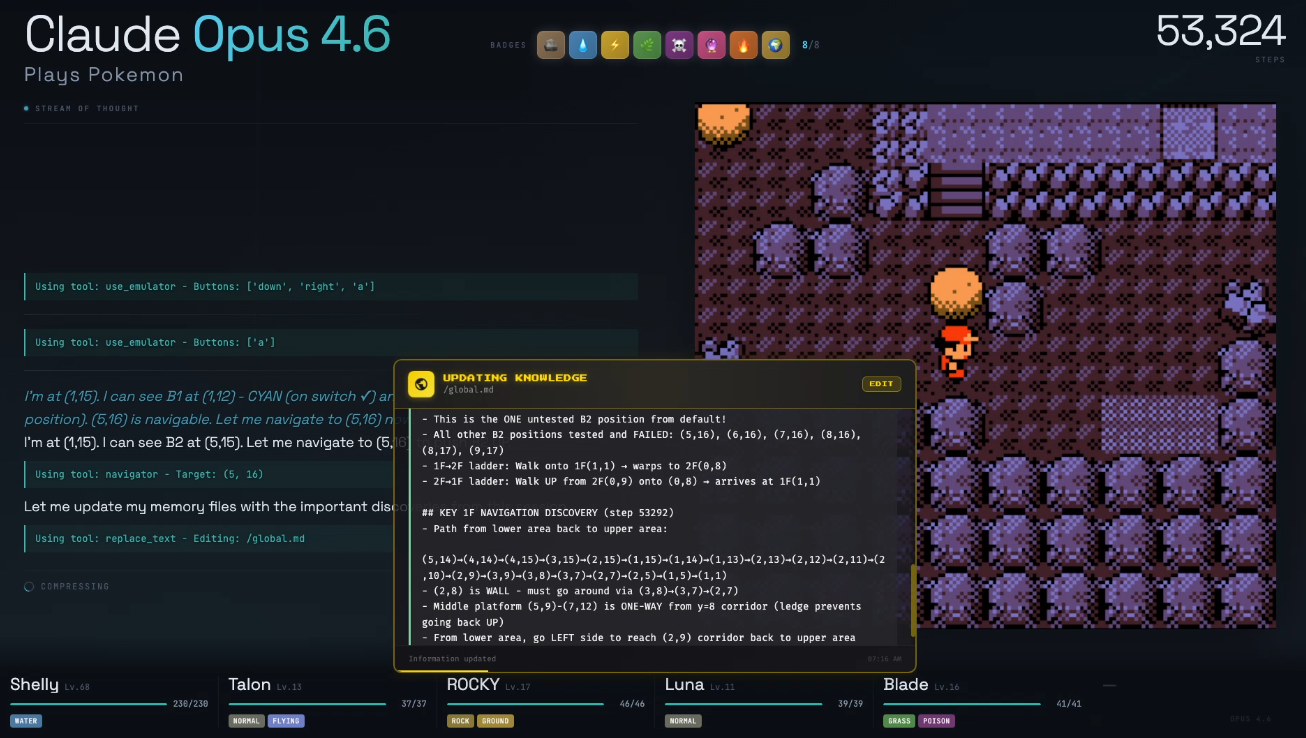This screenshot has height=738, width=1306.
Task: Click the GRASS type tag under Blade
Action: 900,721
